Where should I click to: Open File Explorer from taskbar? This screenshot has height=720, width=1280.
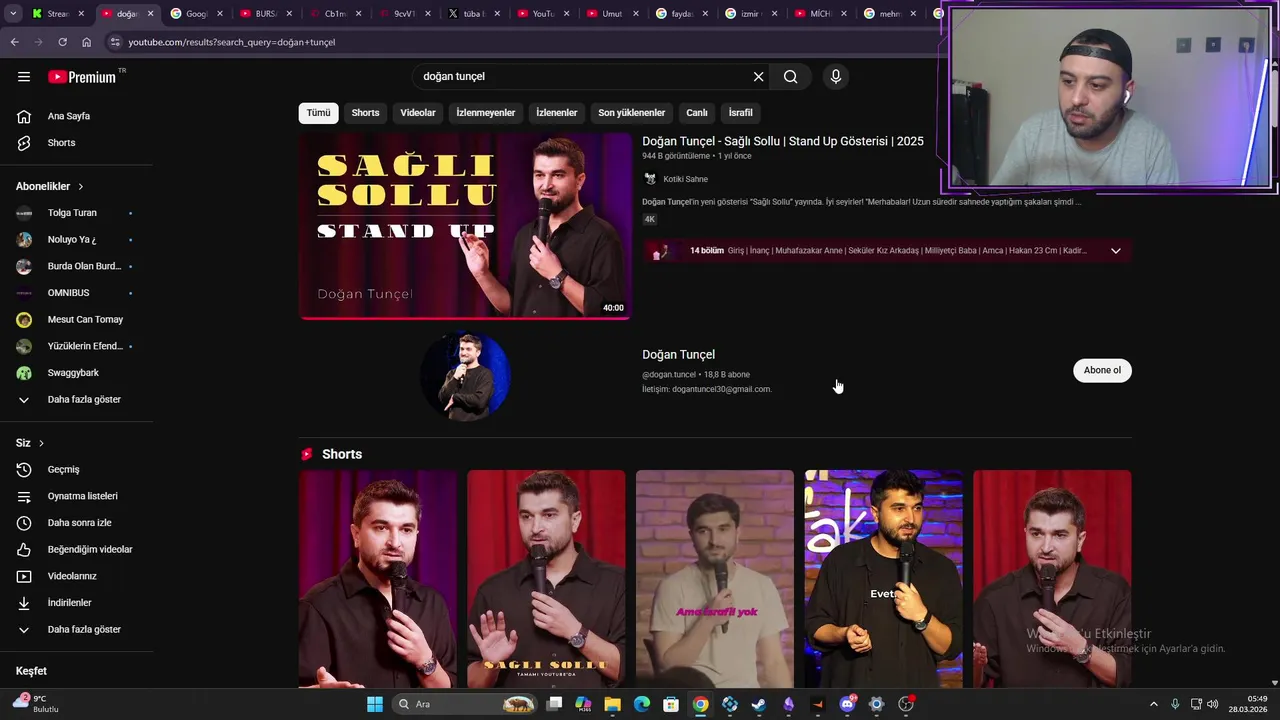pos(612,704)
